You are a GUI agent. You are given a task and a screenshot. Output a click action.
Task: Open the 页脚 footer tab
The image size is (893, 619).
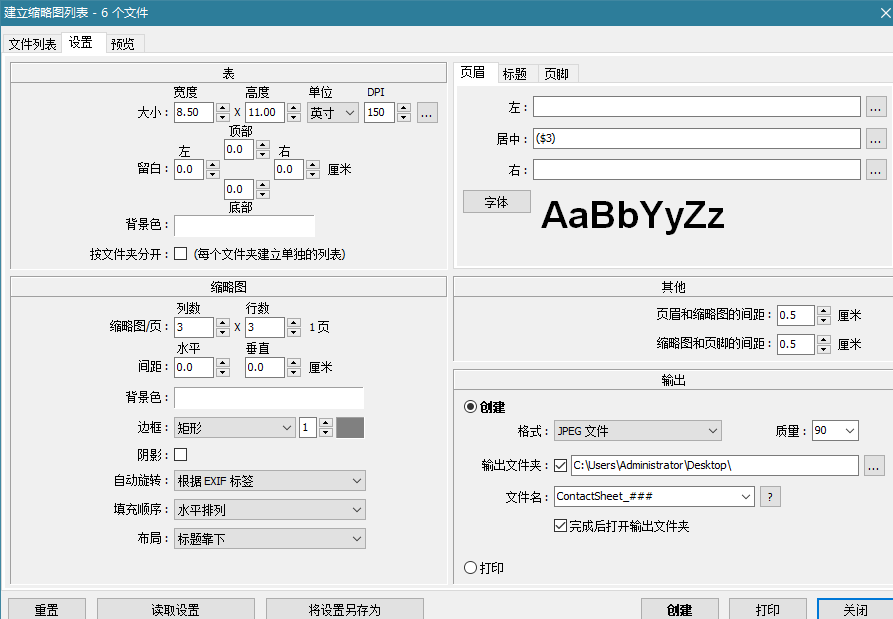[x=558, y=74]
